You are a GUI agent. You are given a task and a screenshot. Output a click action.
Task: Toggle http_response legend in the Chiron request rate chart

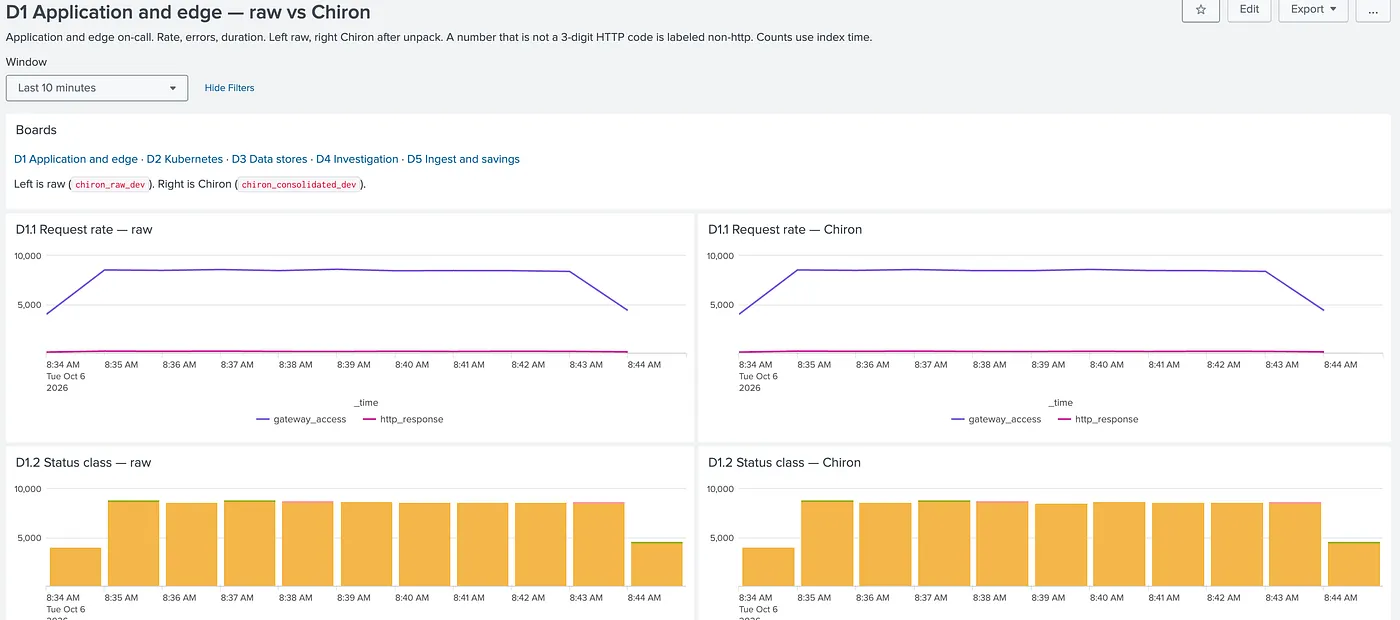1098,419
